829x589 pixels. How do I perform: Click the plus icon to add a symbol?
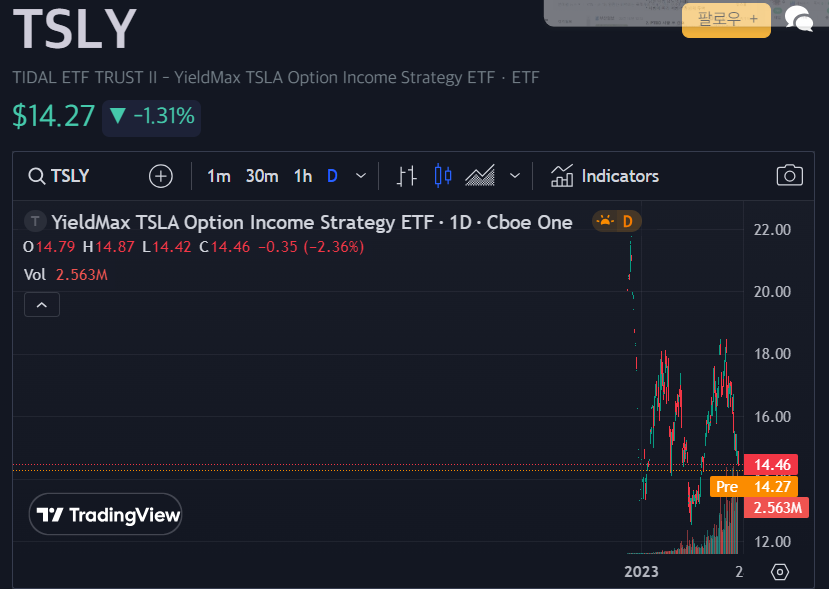(x=160, y=175)
